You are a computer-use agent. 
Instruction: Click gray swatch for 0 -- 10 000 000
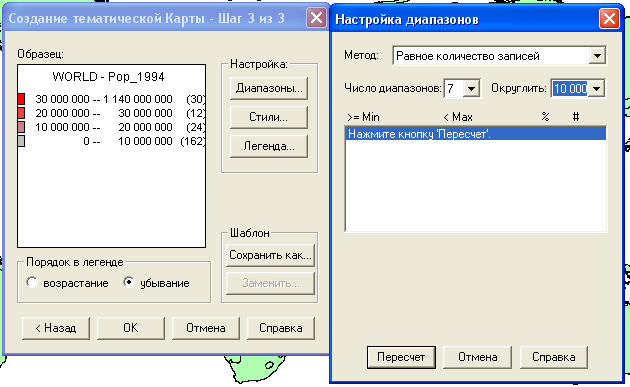point(21,141)
